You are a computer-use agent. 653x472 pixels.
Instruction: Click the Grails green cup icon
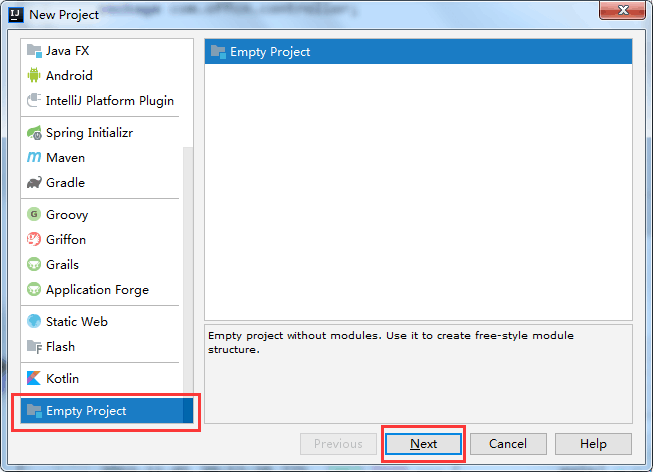pyautogui.click(x=34, y=265)
